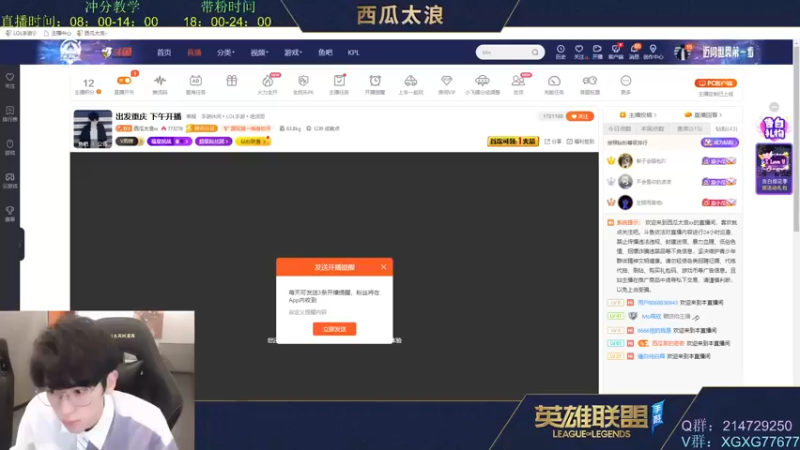Go to 直播 in the navigation bar

194,53
